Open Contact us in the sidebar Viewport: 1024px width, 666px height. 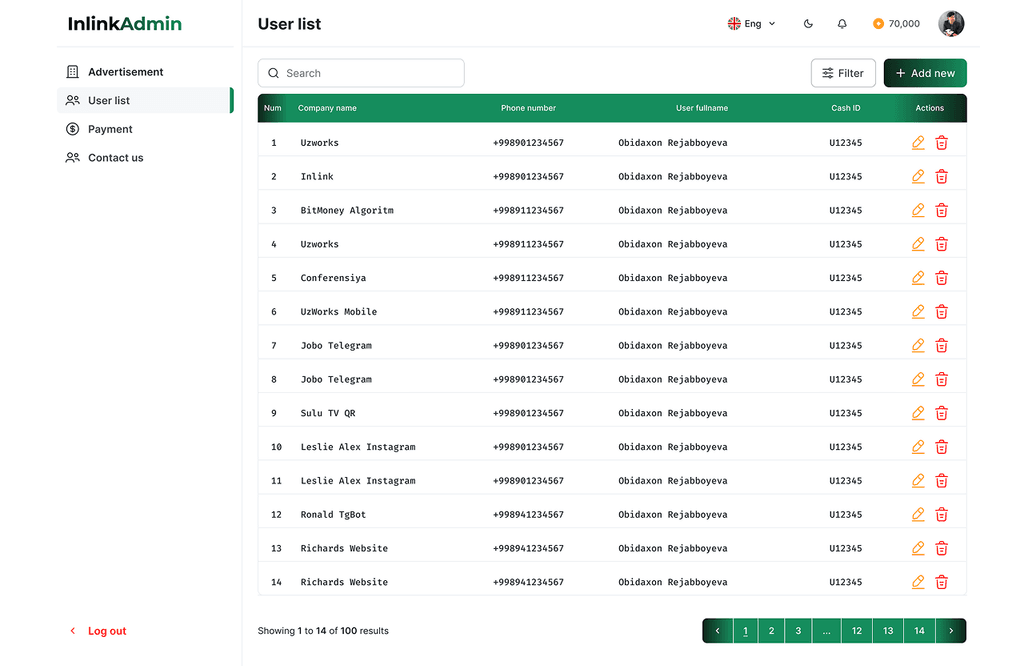[115, 158]
